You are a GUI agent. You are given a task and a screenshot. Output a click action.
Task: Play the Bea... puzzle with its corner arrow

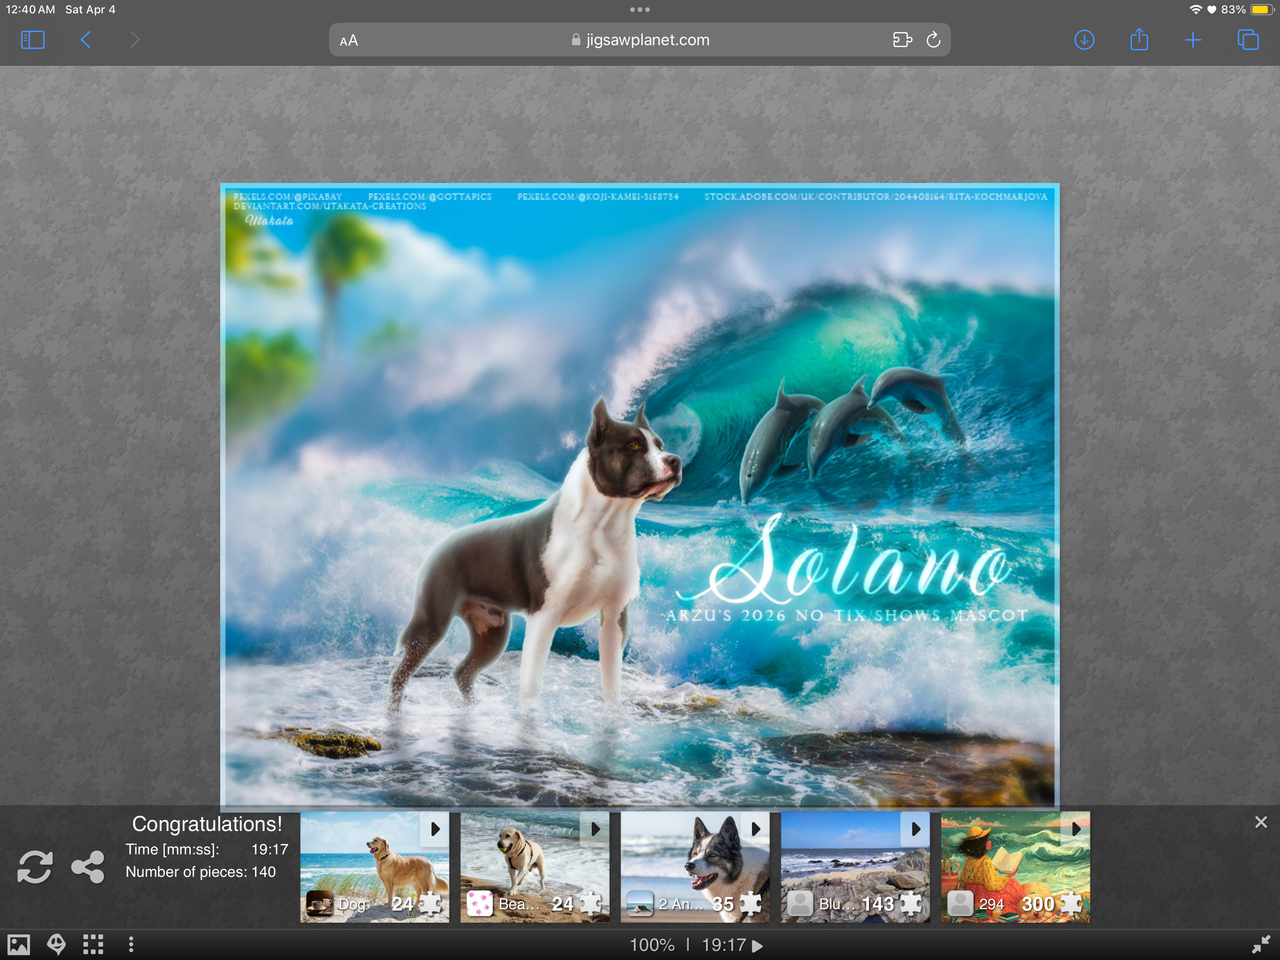595,829
